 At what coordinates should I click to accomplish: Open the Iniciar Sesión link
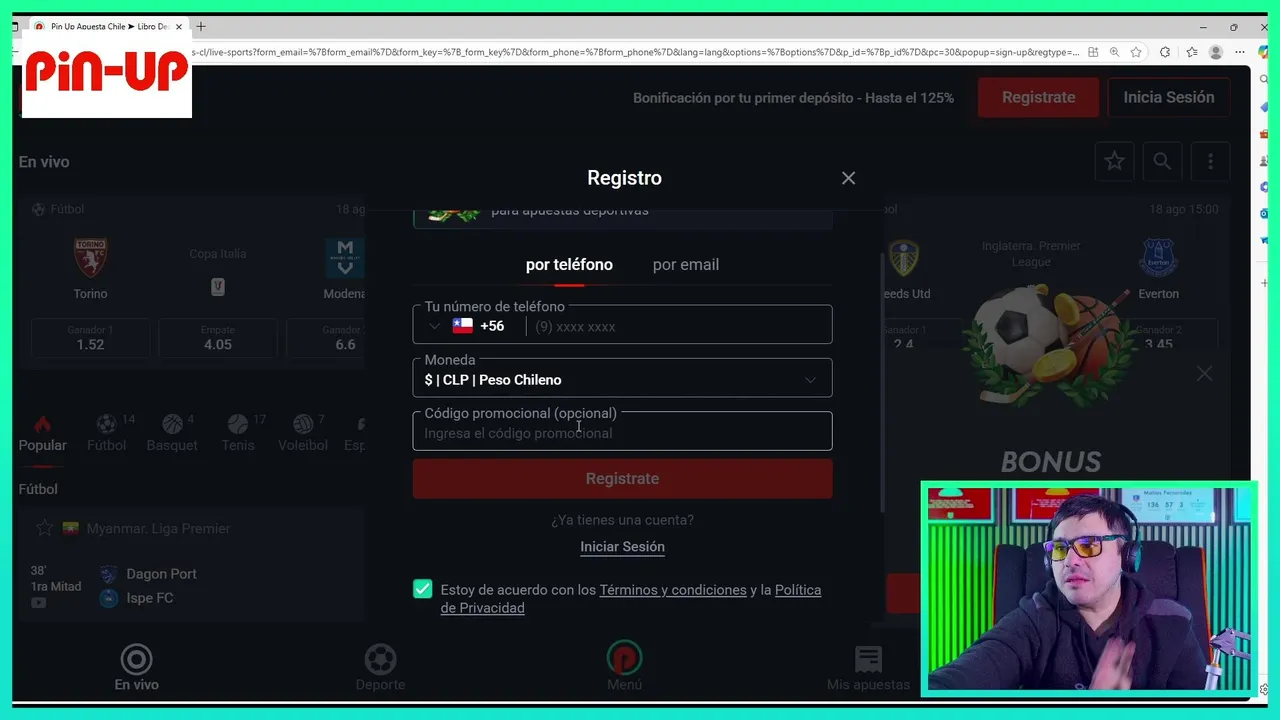tap(622, 547)
